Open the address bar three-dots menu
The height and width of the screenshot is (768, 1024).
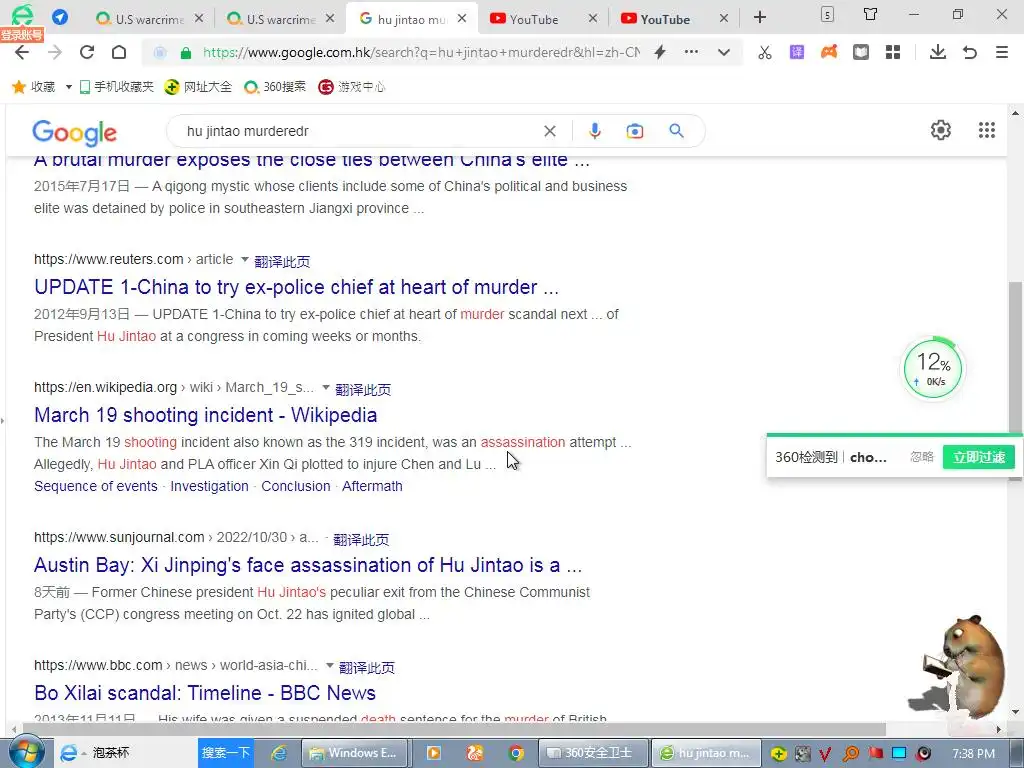point(691,52)
